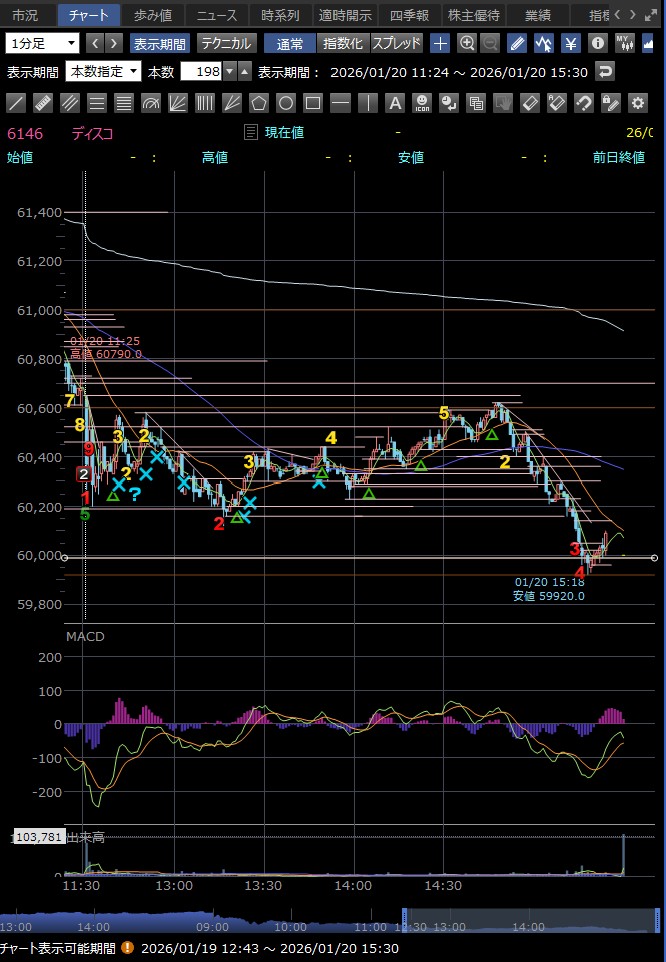The image size is (666, 962).
Task: Open the 1分足 timeframe dropdown
Action: pos(42,43)
